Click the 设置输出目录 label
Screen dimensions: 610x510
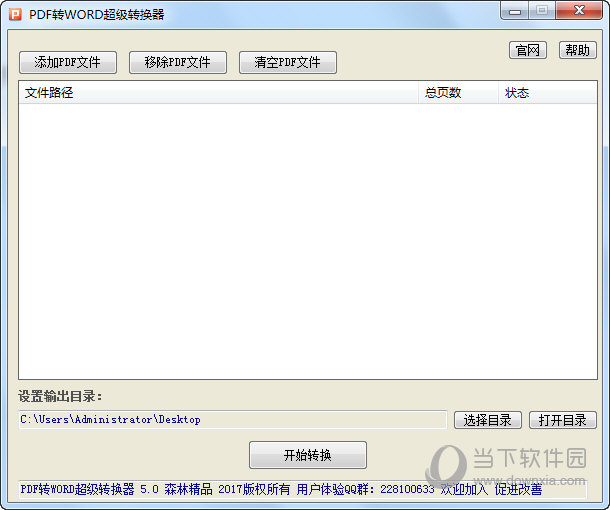point(60,396)
